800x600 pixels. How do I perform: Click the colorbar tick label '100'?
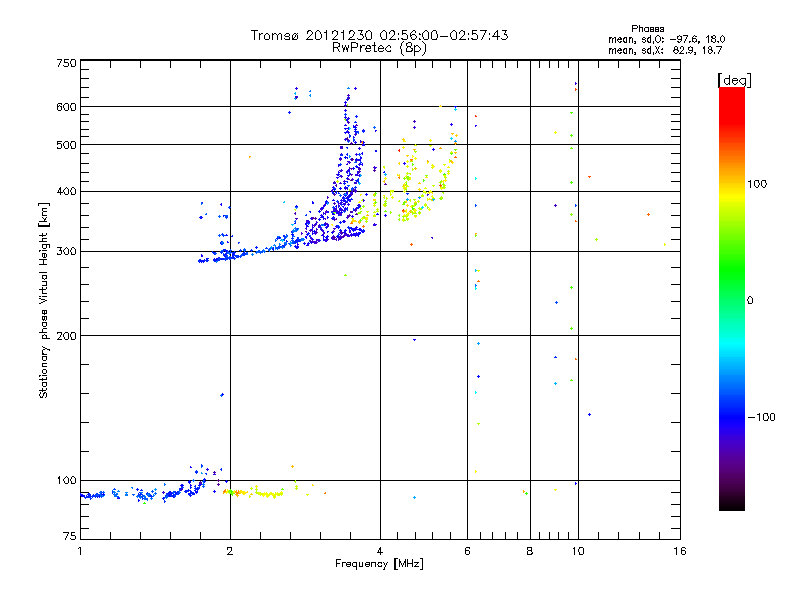(757, 184)
